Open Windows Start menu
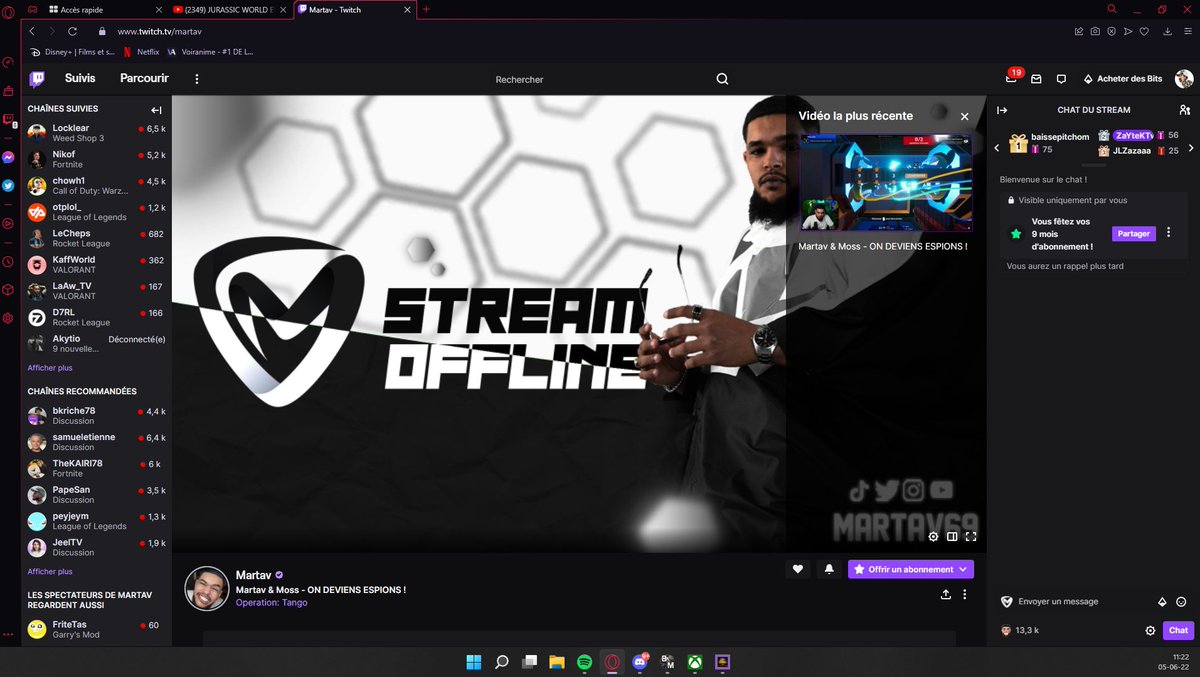 [x=473, y=662]
